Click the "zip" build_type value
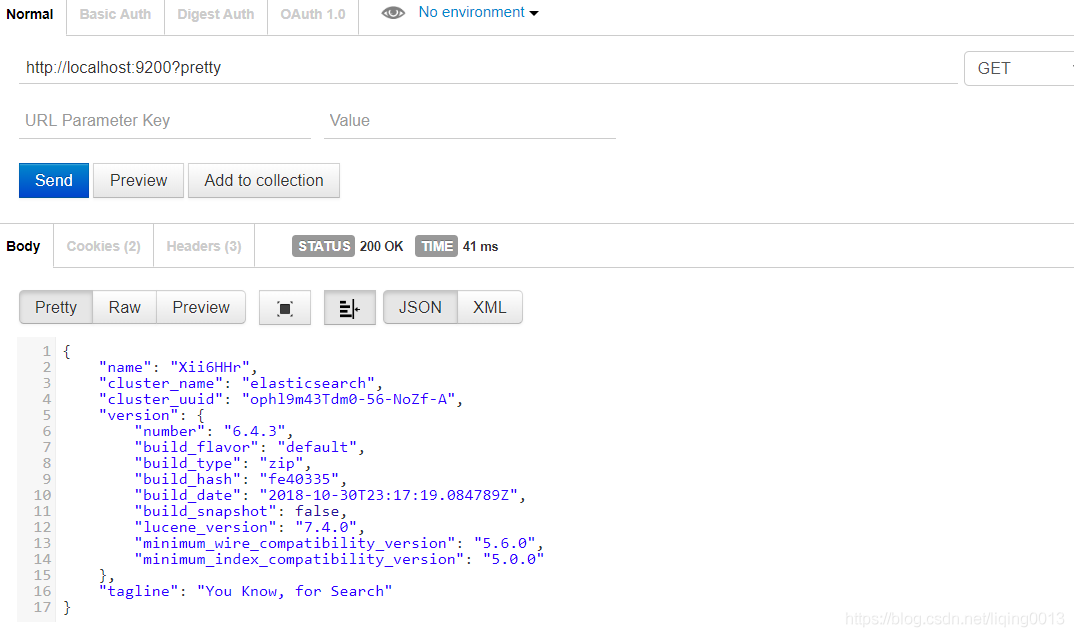The image size is (1074, 637). pos(282,463)
